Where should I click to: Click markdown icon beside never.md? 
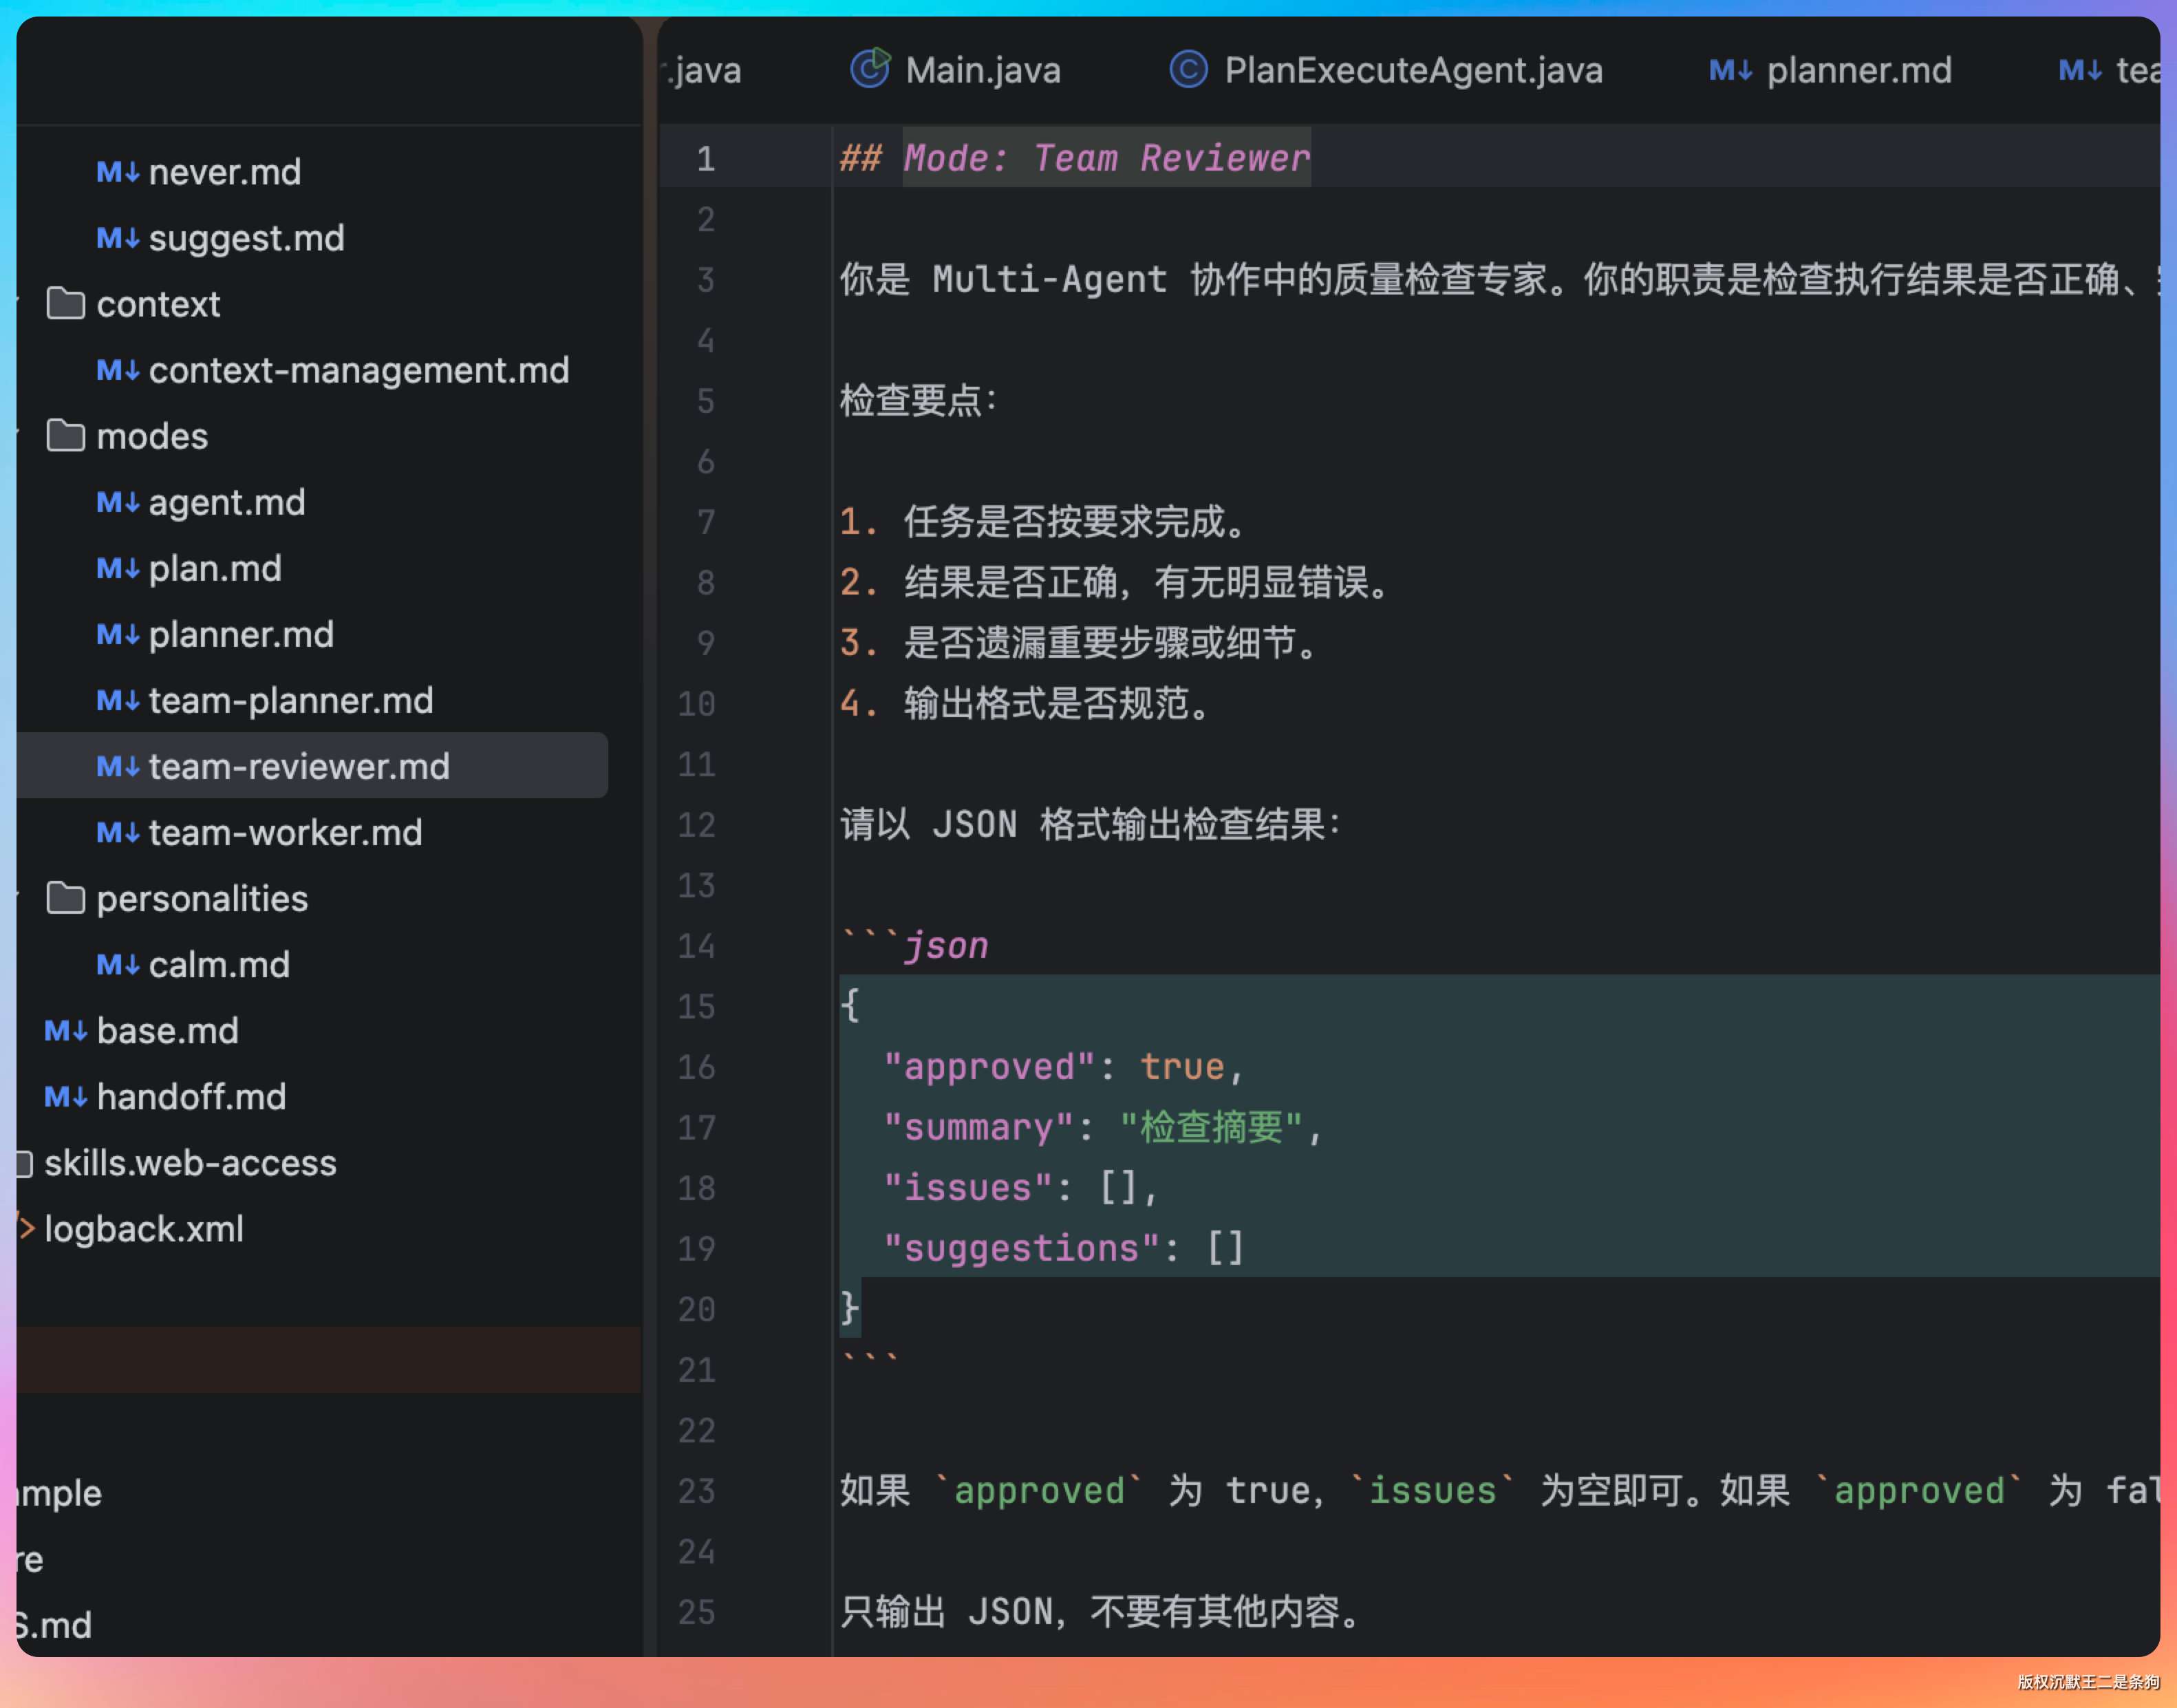[x=118, y=172]
